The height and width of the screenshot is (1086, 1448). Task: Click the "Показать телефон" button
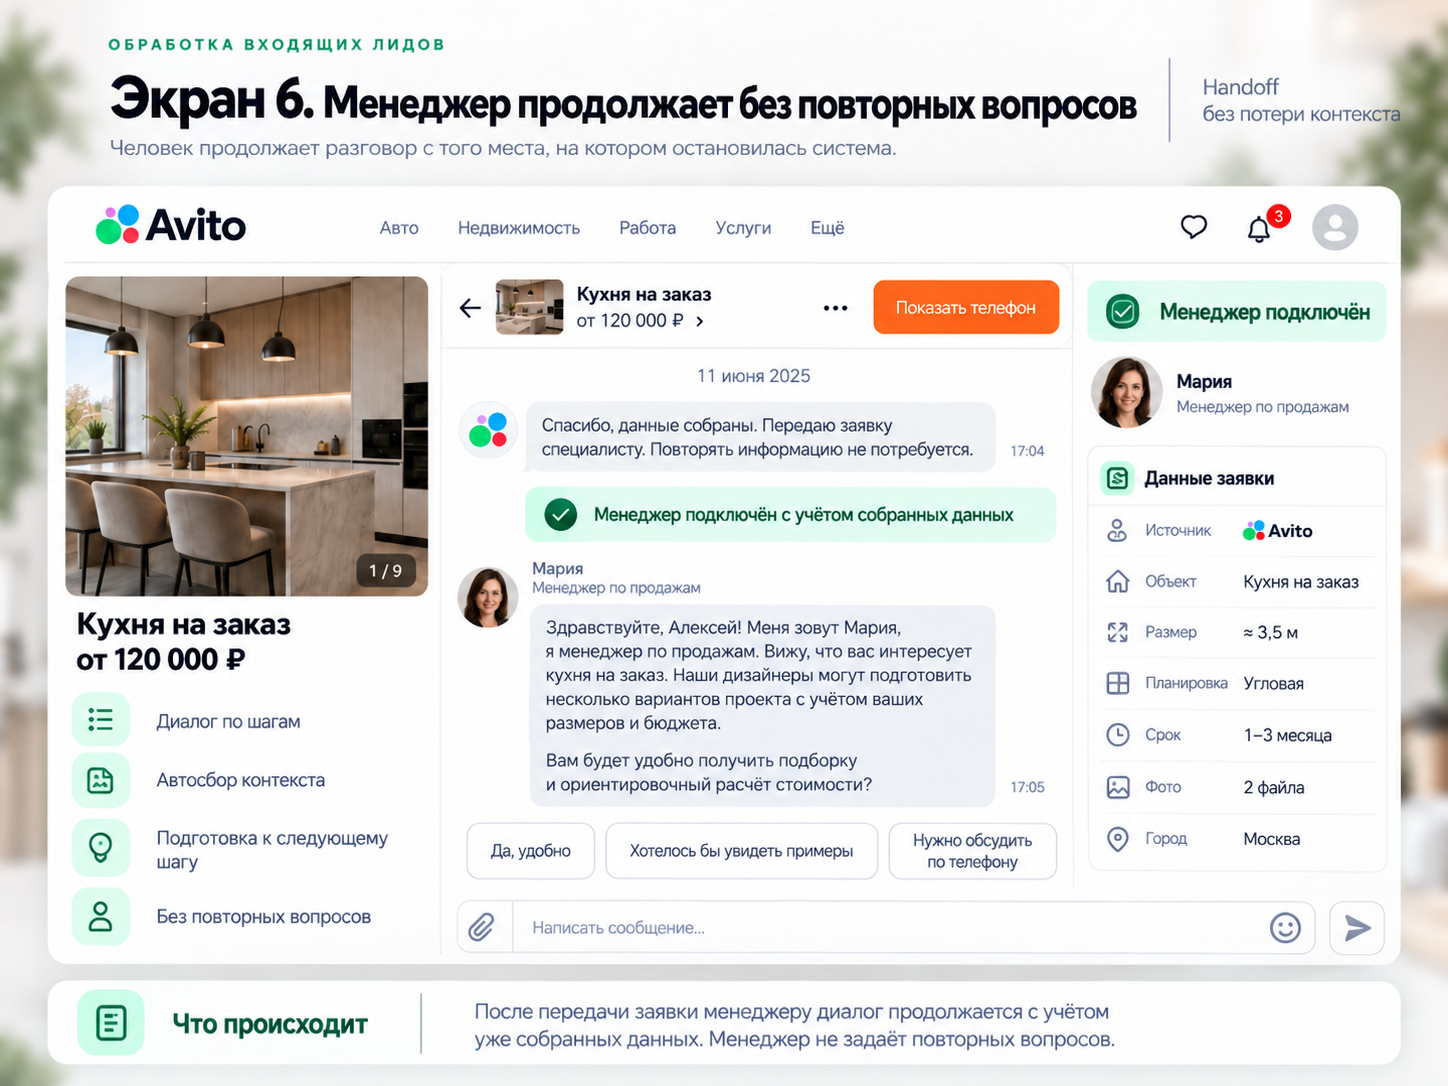coord(966,307)
